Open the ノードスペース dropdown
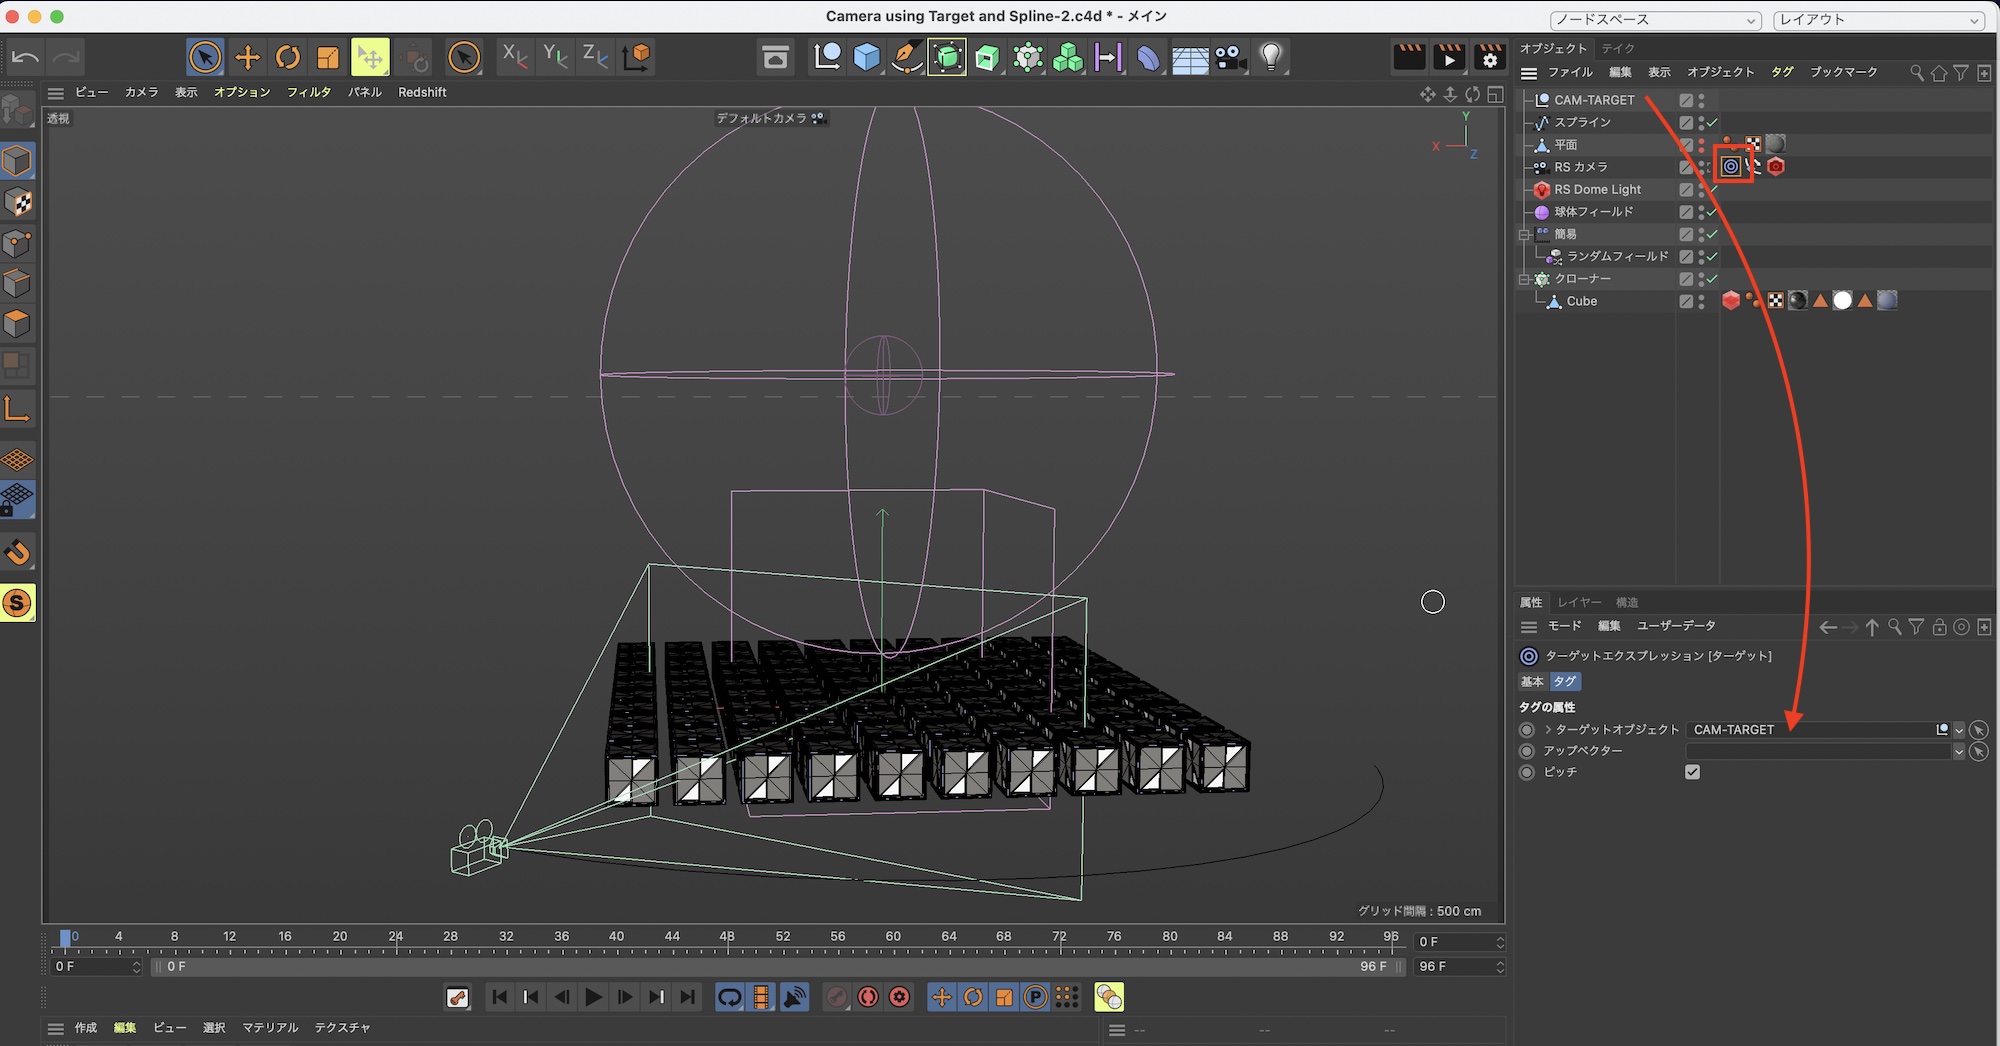Viewport: 2000px width, 1046px height. [1655, 20]
